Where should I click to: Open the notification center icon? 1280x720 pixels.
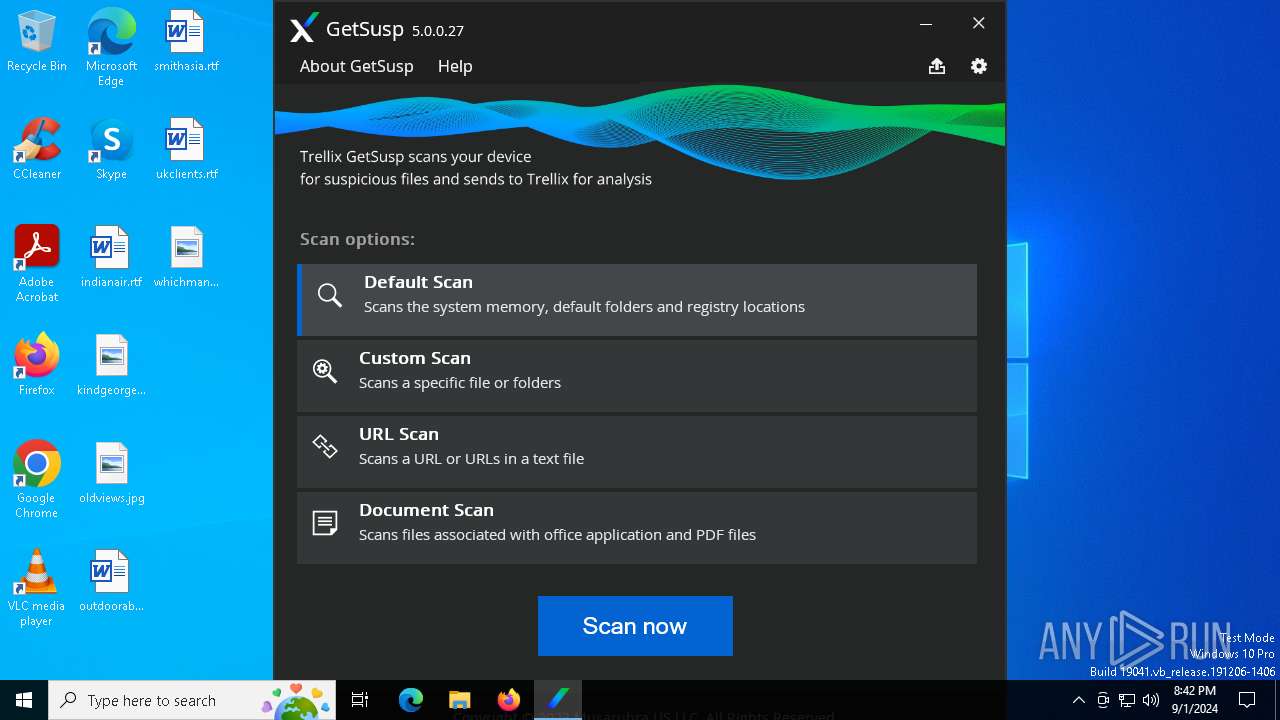click(1247, 700)
